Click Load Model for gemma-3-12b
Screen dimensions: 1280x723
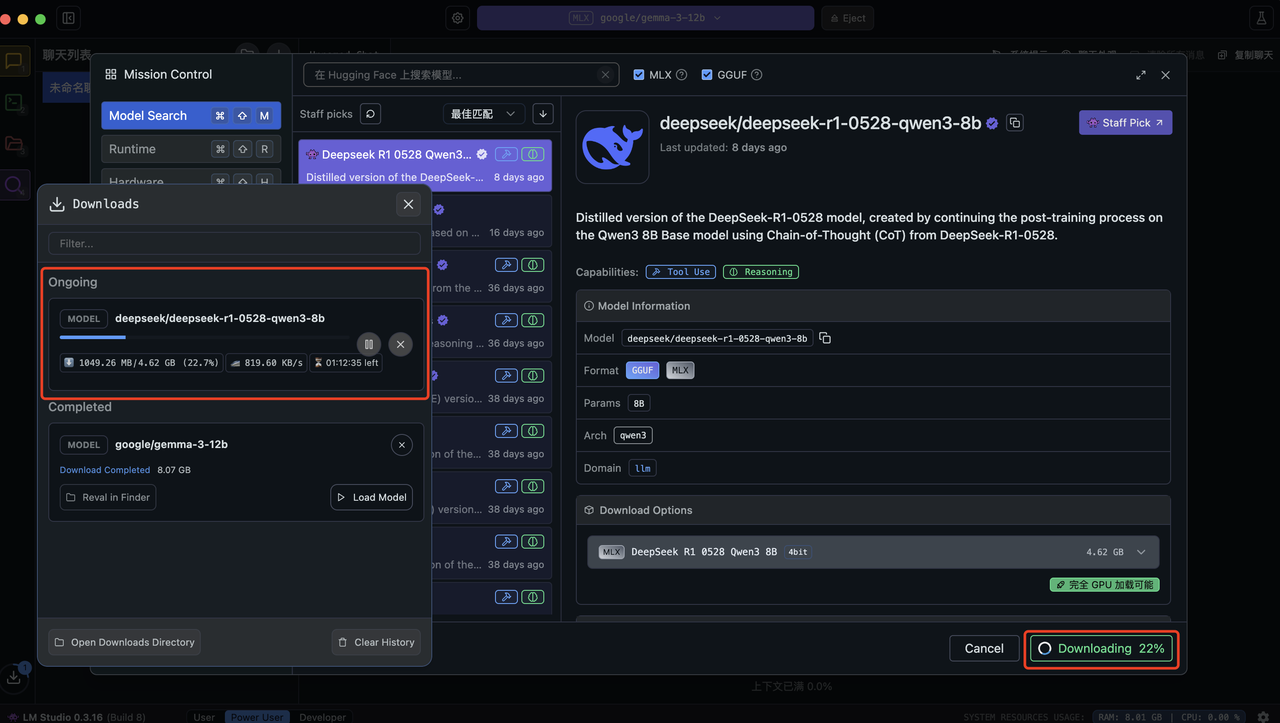coord(371,498)
